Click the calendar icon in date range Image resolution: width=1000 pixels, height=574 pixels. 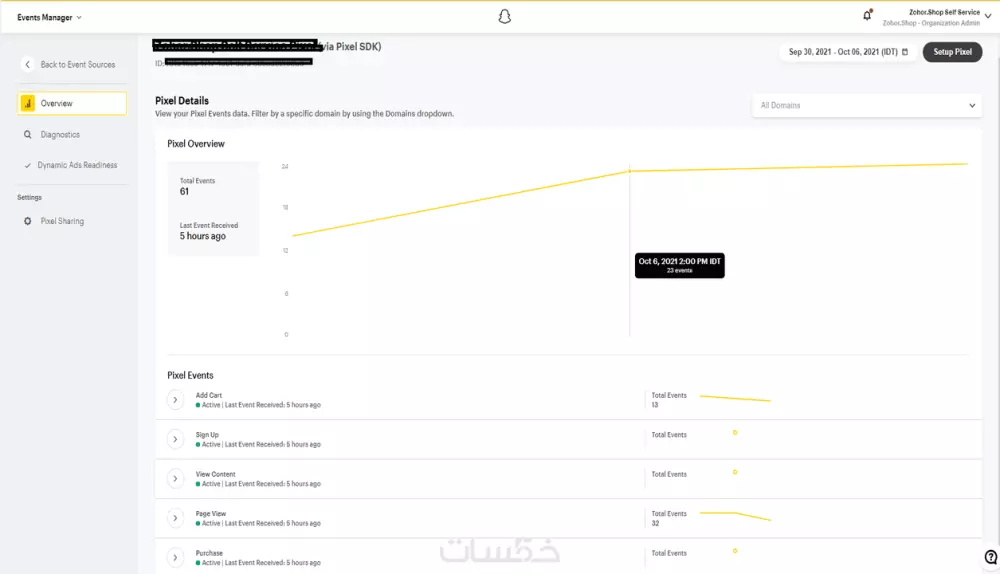coord(905,52)
